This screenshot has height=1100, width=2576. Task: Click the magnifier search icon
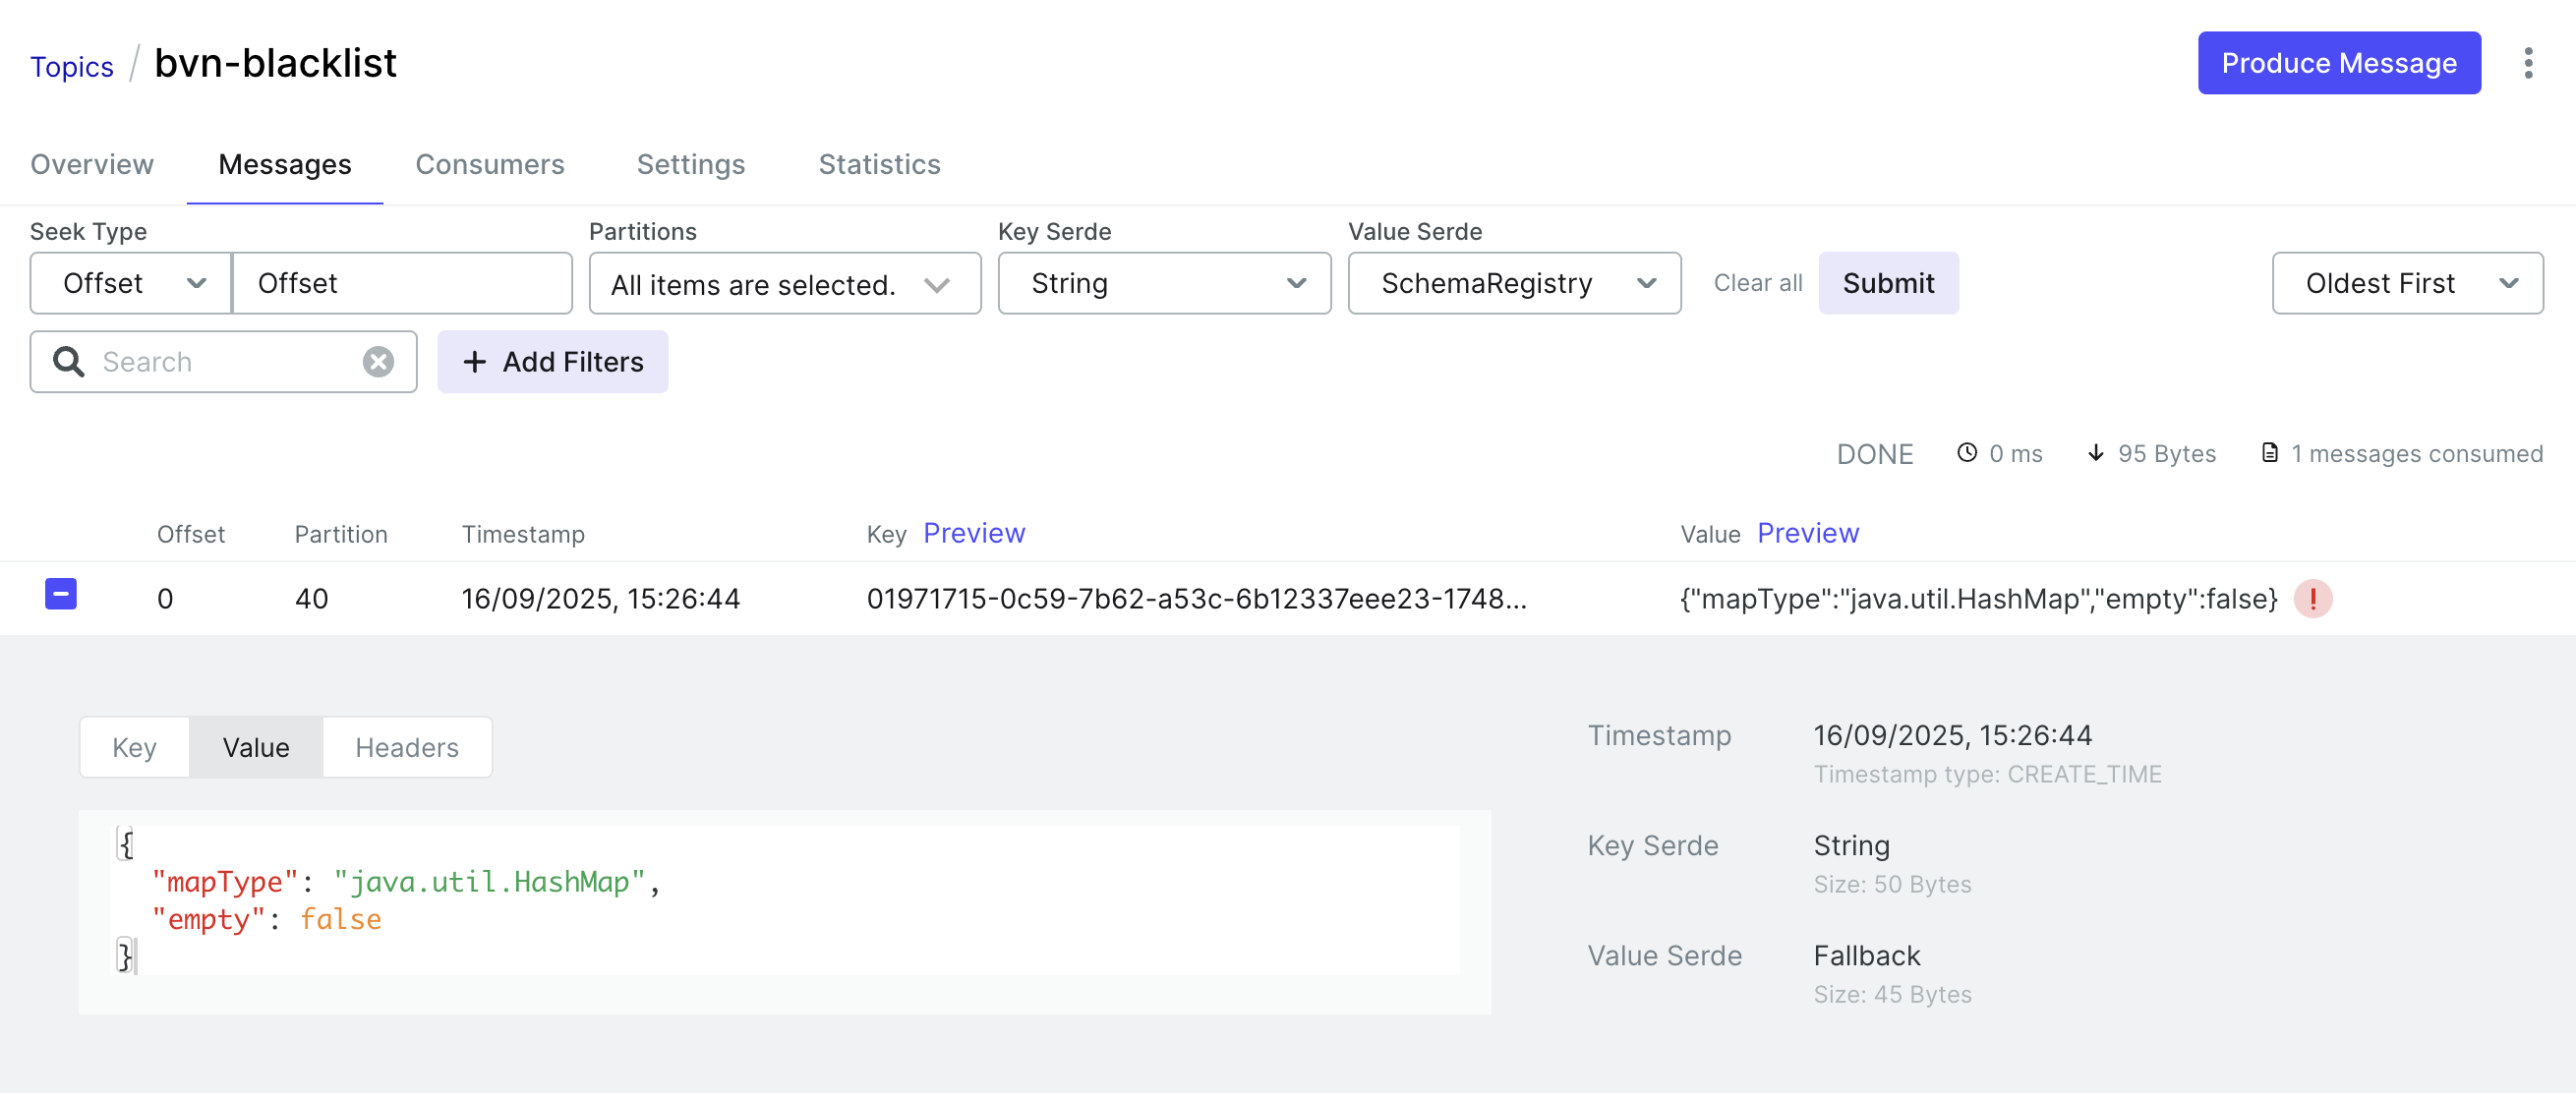68,362
